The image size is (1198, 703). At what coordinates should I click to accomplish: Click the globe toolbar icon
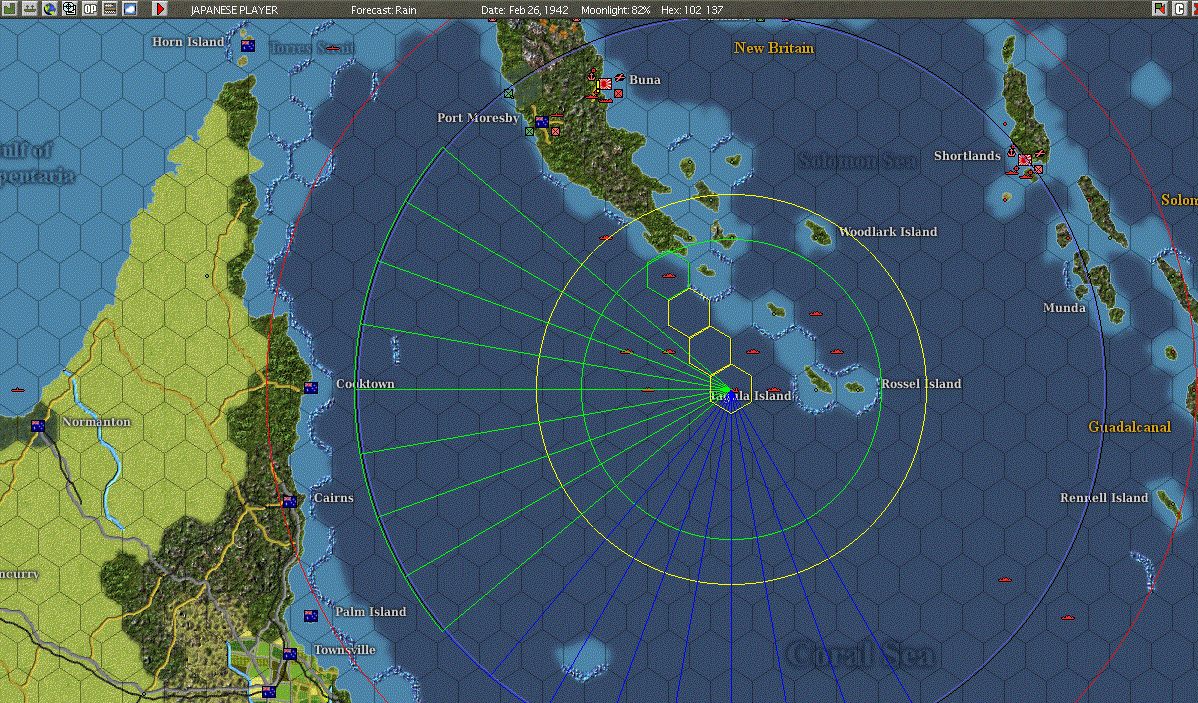49,8
